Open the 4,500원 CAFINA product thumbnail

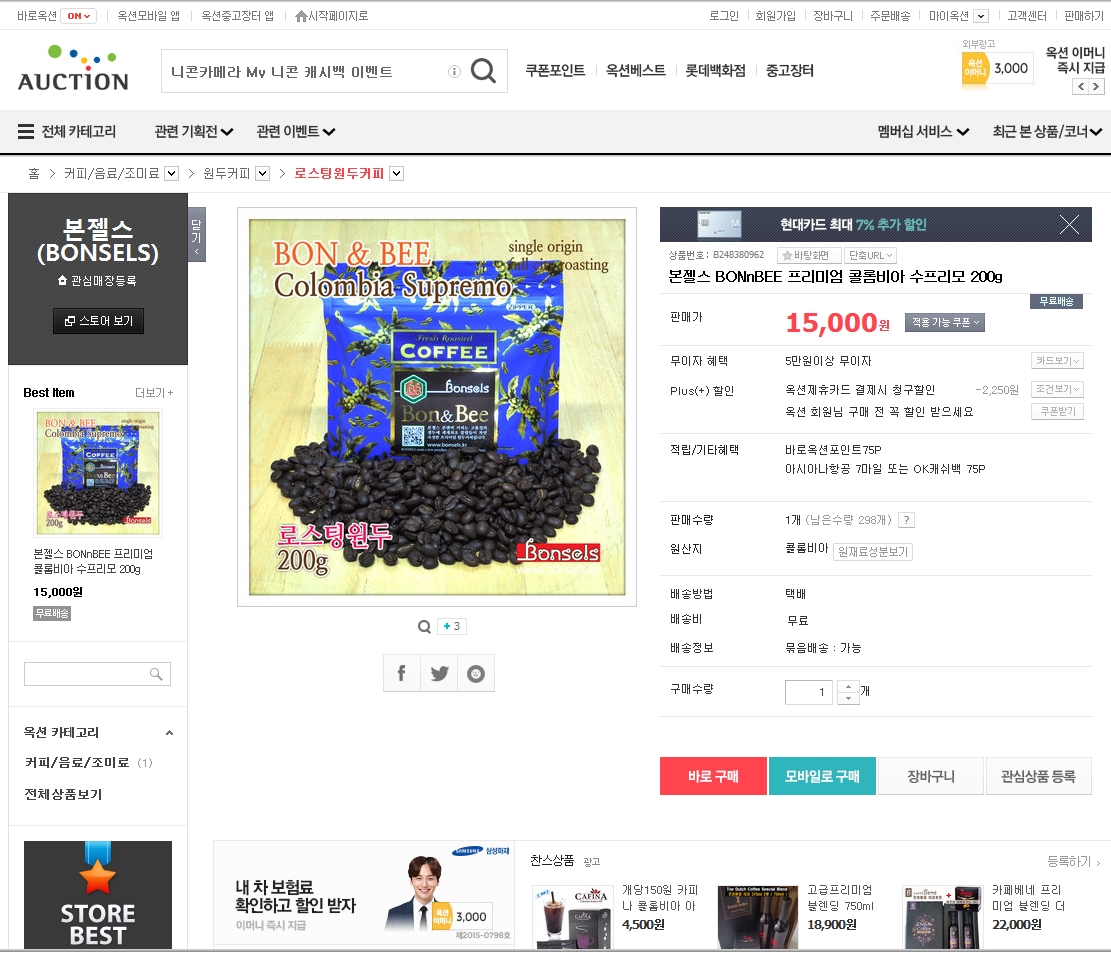pyautogui.click(x=573, y=915)
